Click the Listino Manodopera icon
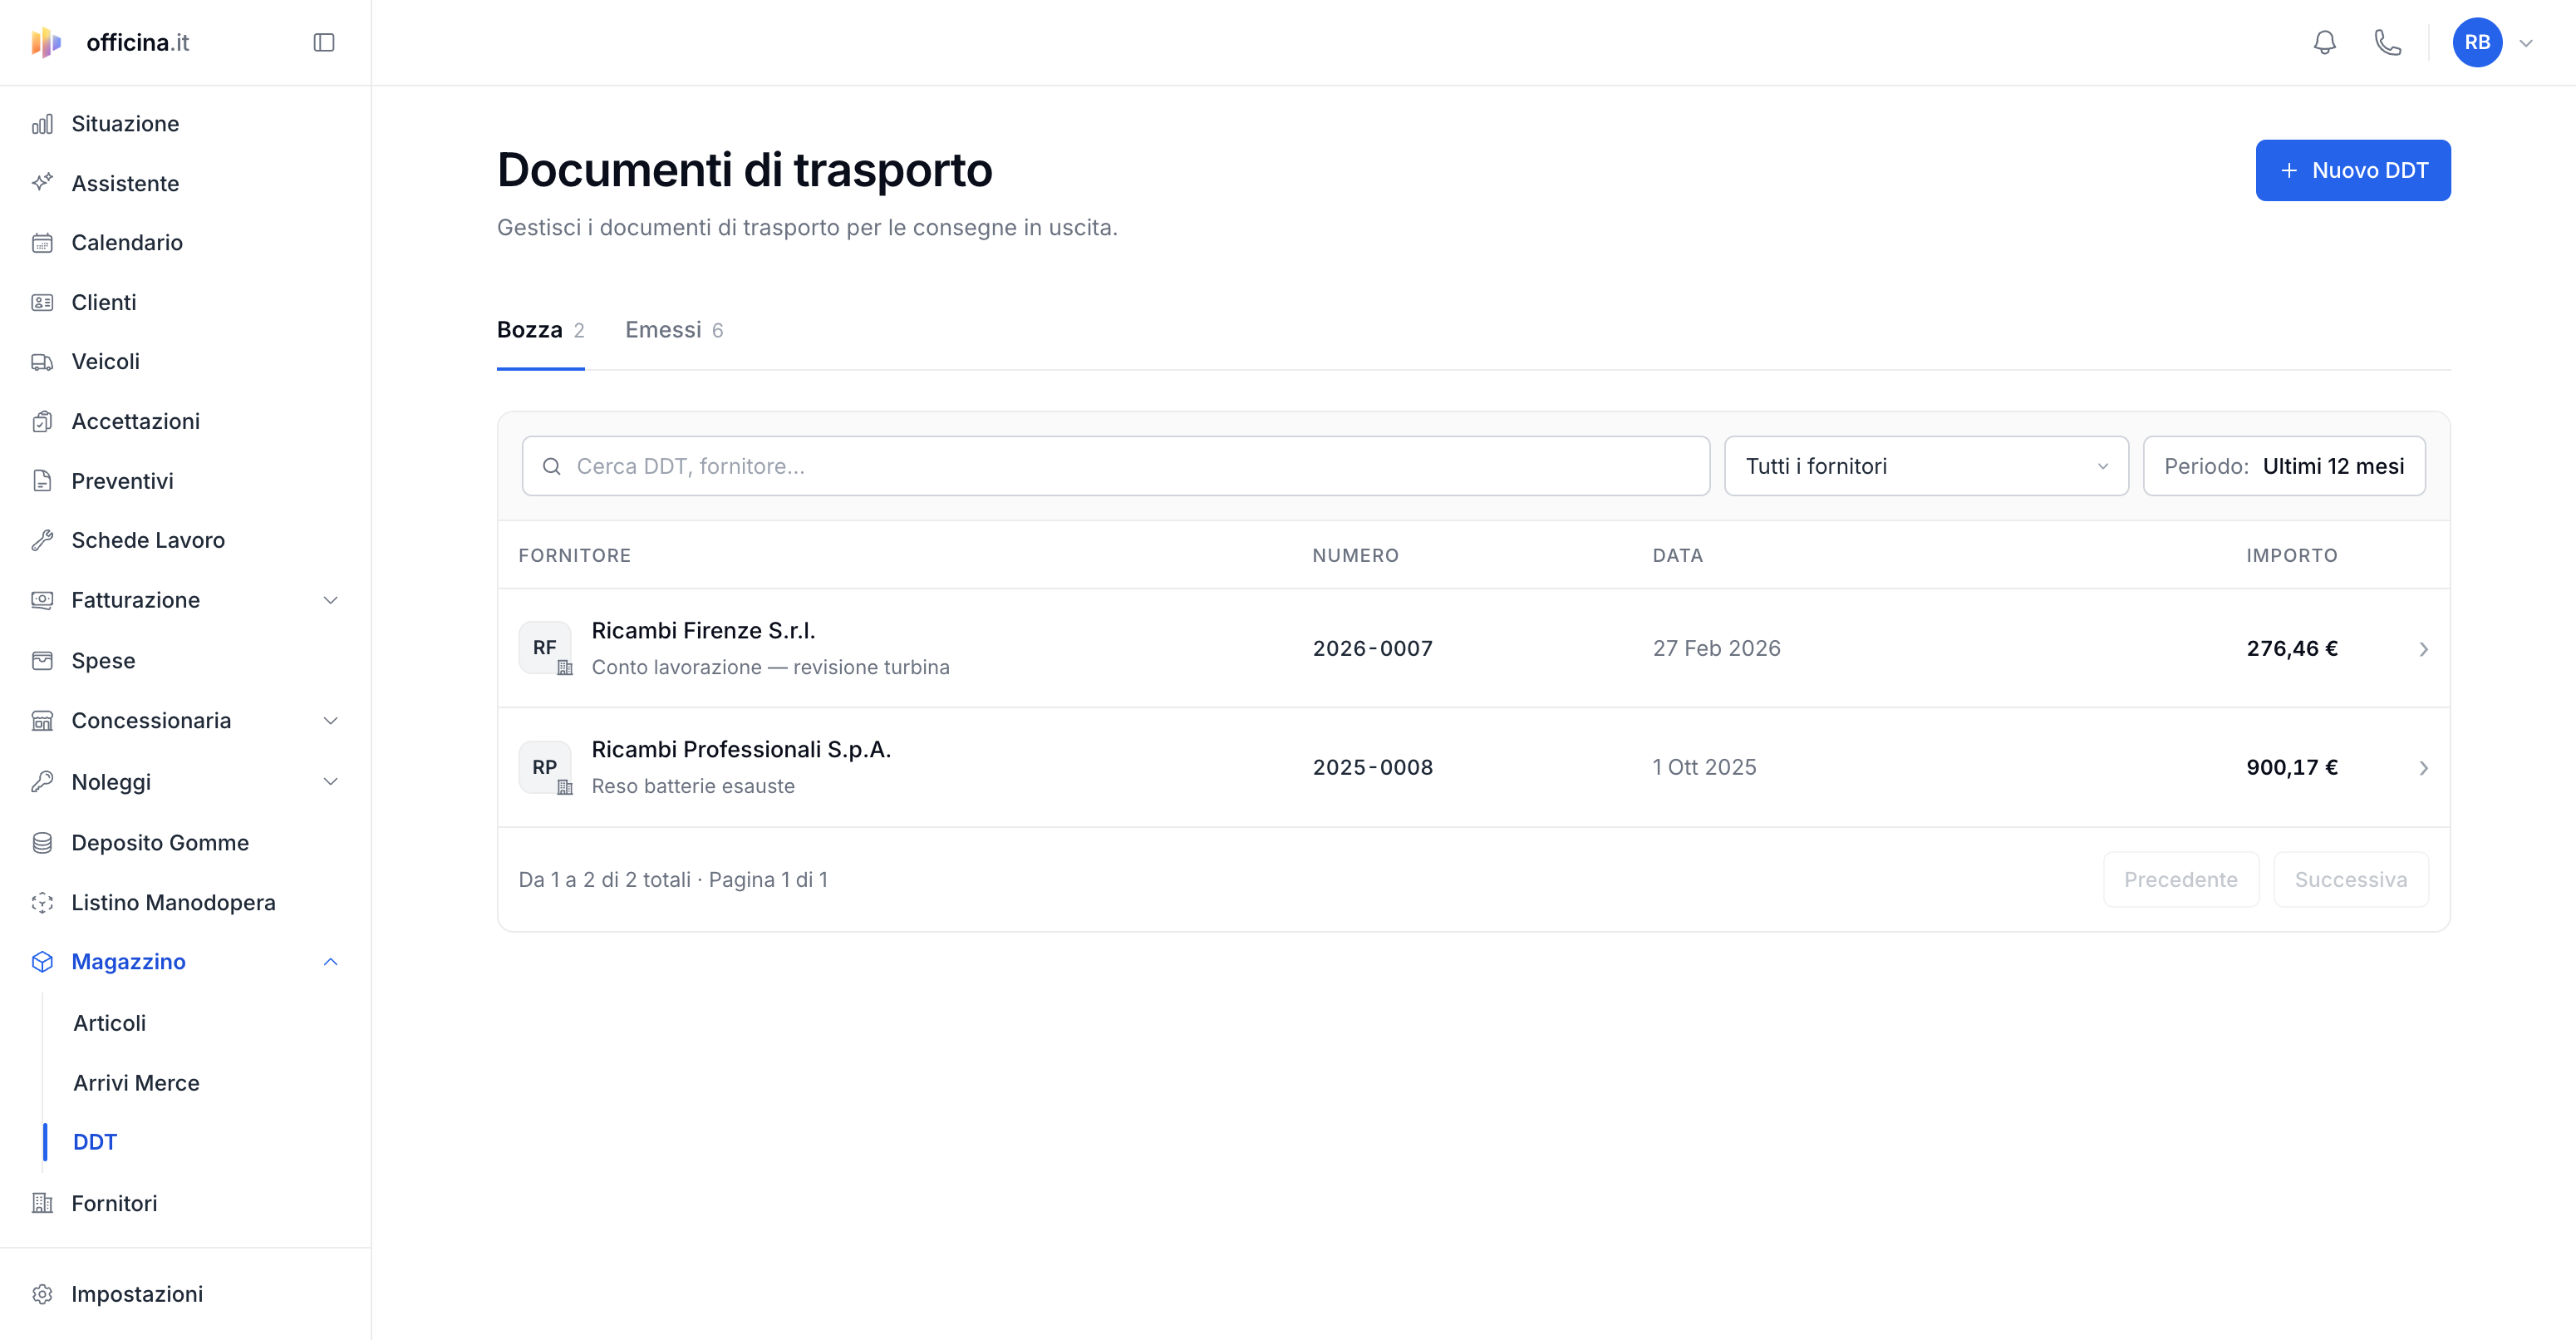This screenshot has width=2576, height=1340. coord(42,902)
